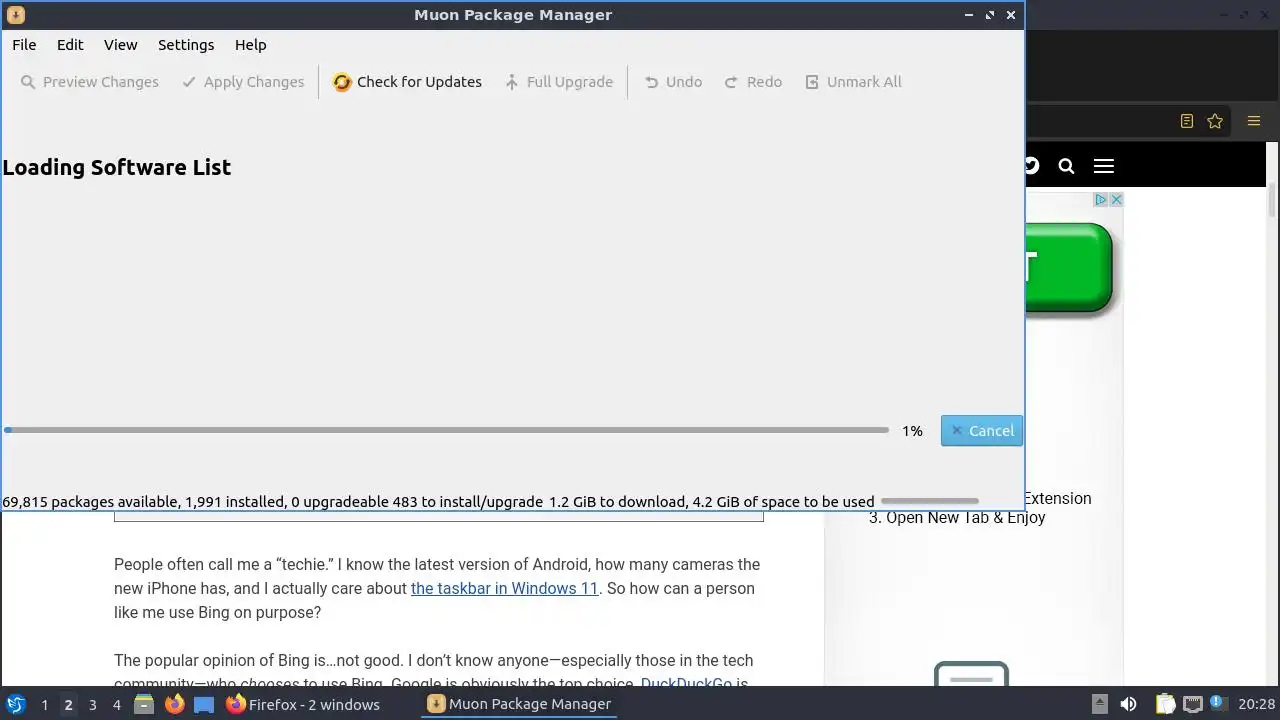Image resolution: width=1280 pixels, height=720 pixels.
Task: Click the Undo toolbar button
Action: (x=673, y=82)
